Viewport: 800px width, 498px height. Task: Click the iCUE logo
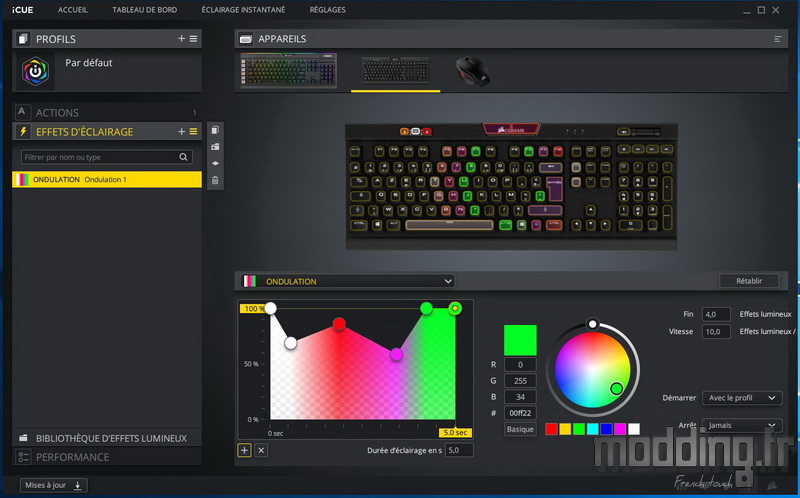coord(22,10)
